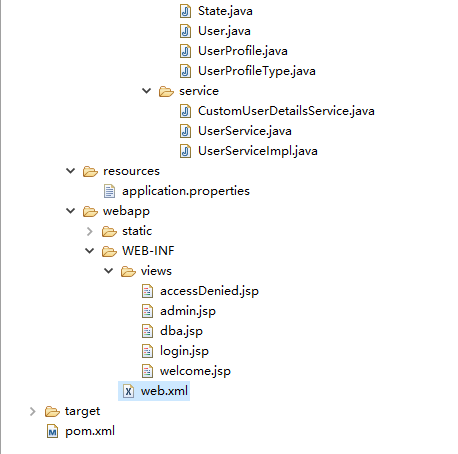Image resolution: width=458 pixels, height=454 pixels.
Task: Click the web.xml XML file icon
Action: (x=128, y=391)
